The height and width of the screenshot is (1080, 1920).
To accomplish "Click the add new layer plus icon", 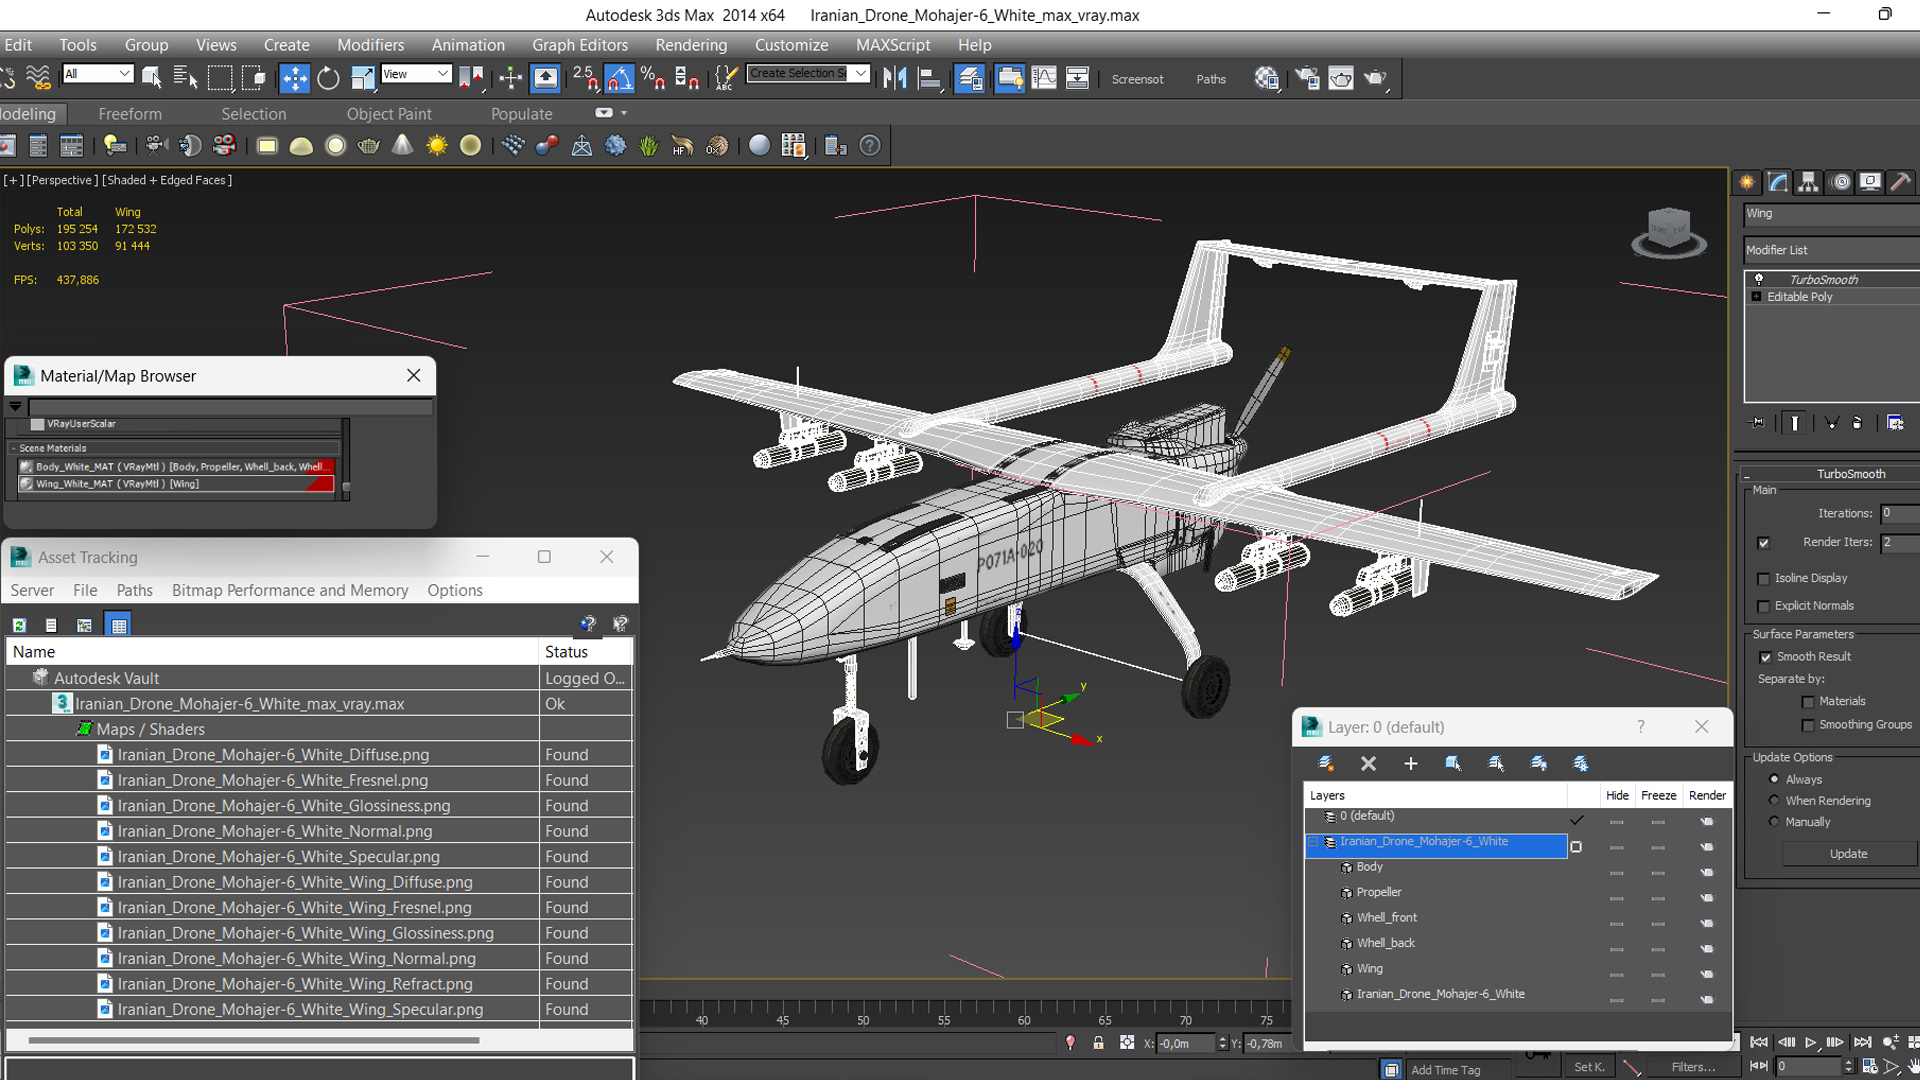I will point(1410,764).
